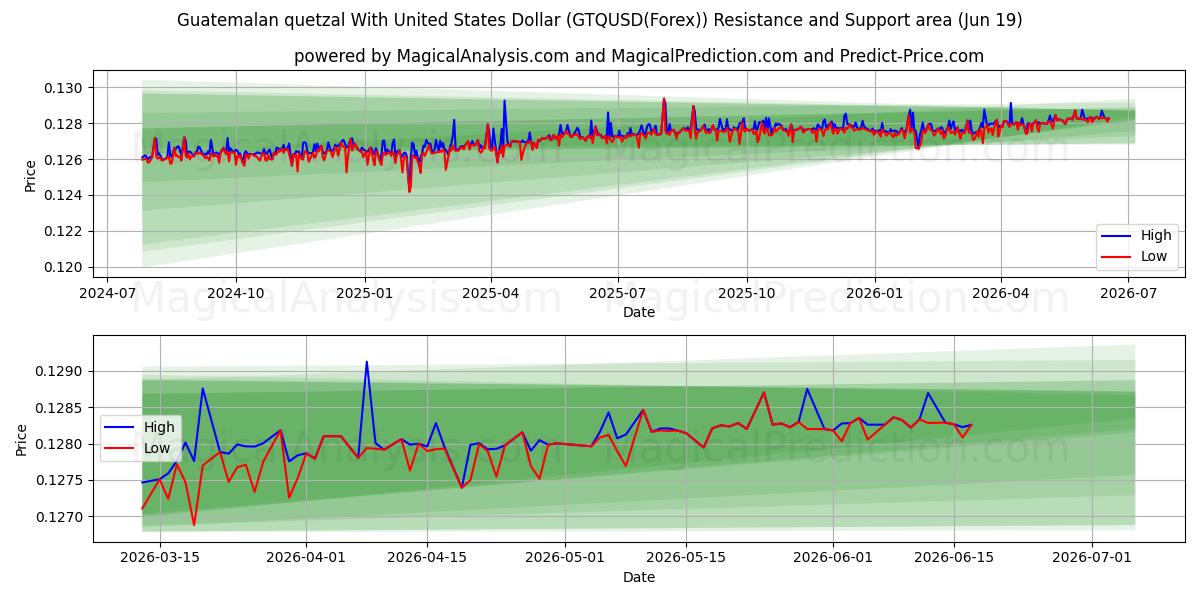Click the 2024-07 x-axis tick label
This screenshot has height=600, width=1200.
click(x=107, y=294)
